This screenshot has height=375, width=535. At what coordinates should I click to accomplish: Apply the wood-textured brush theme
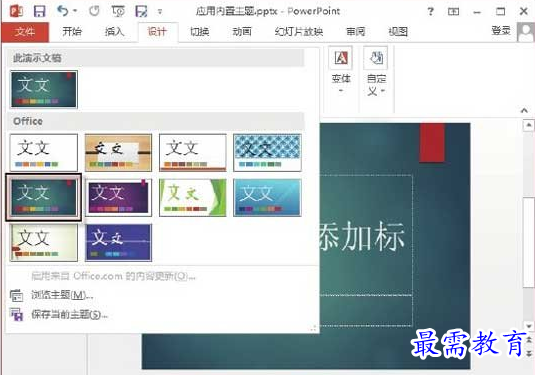coord(118,153)
